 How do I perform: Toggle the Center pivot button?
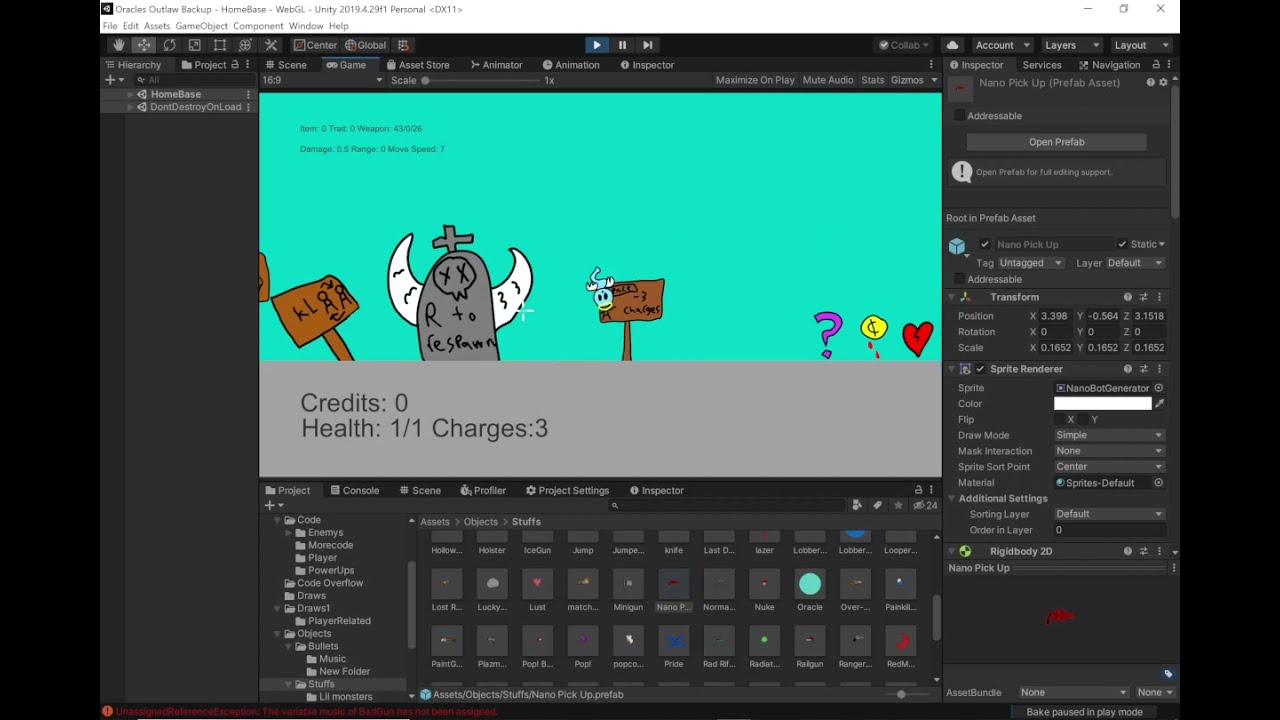(x=315, y=45)
